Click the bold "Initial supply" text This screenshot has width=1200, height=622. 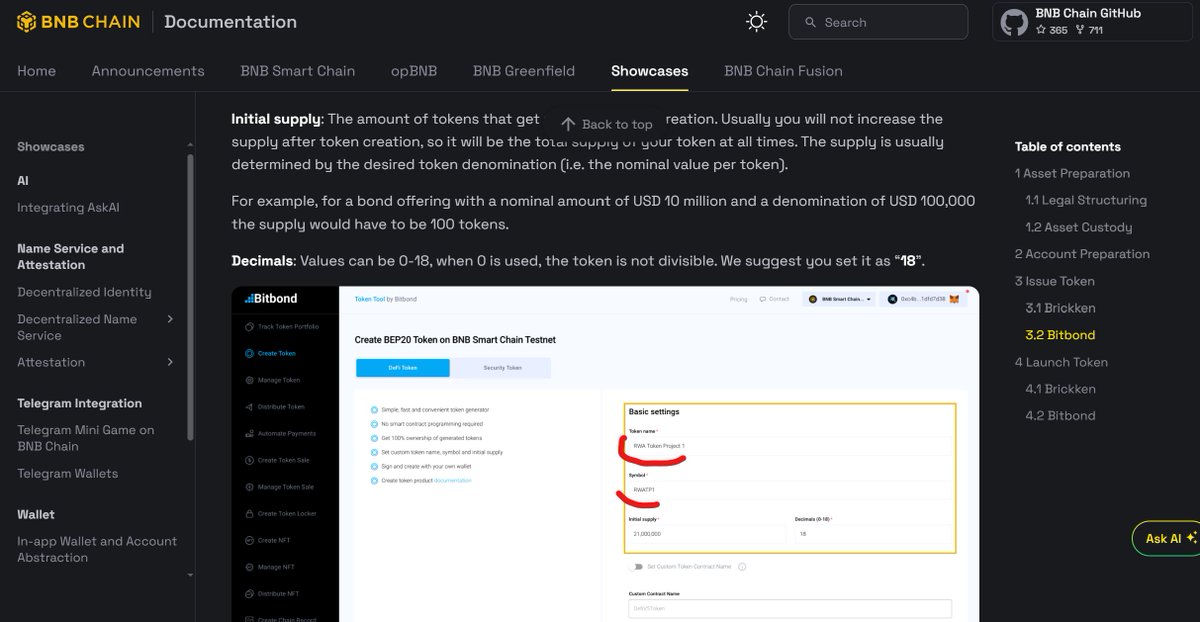[x=276, y=119]
